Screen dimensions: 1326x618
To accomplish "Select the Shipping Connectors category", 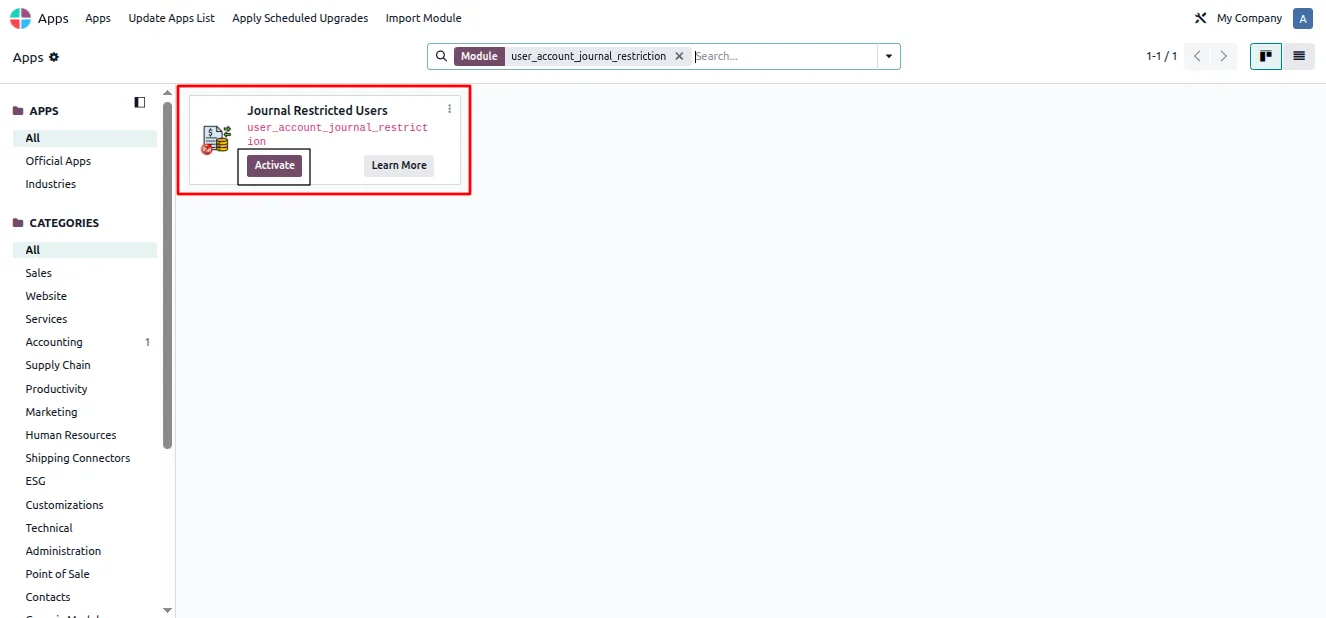I will [84, 458].
